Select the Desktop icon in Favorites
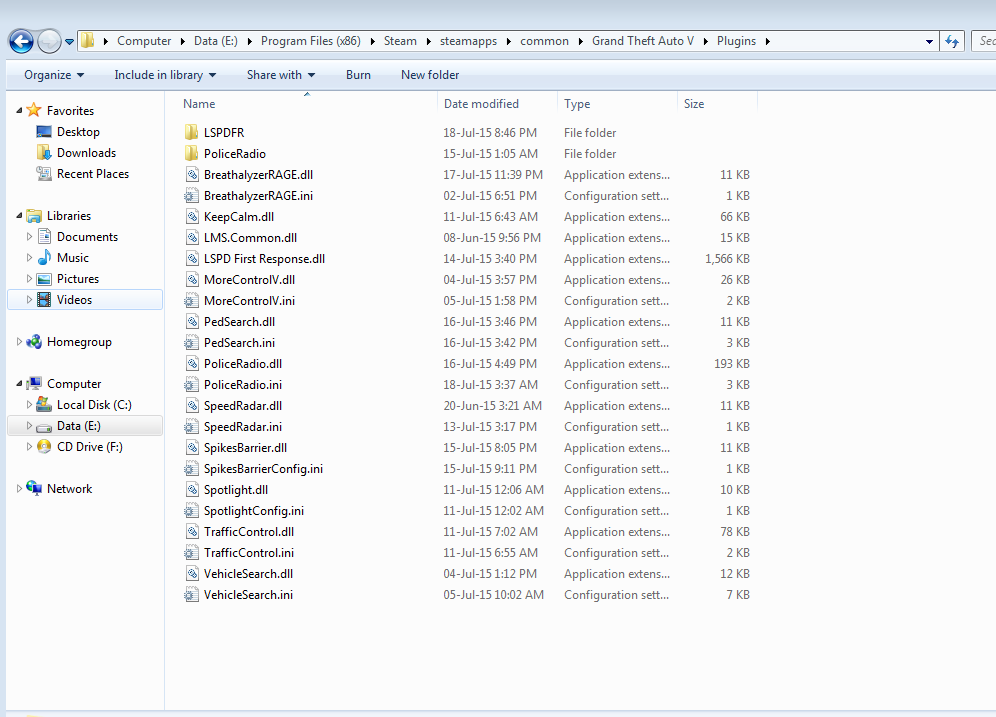 44,131
